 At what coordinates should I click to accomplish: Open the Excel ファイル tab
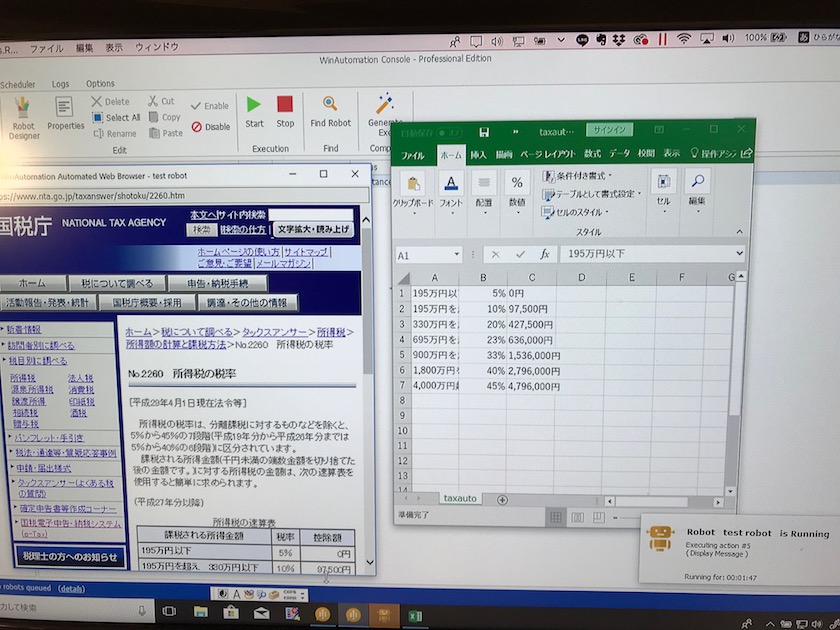pos(412,155)
